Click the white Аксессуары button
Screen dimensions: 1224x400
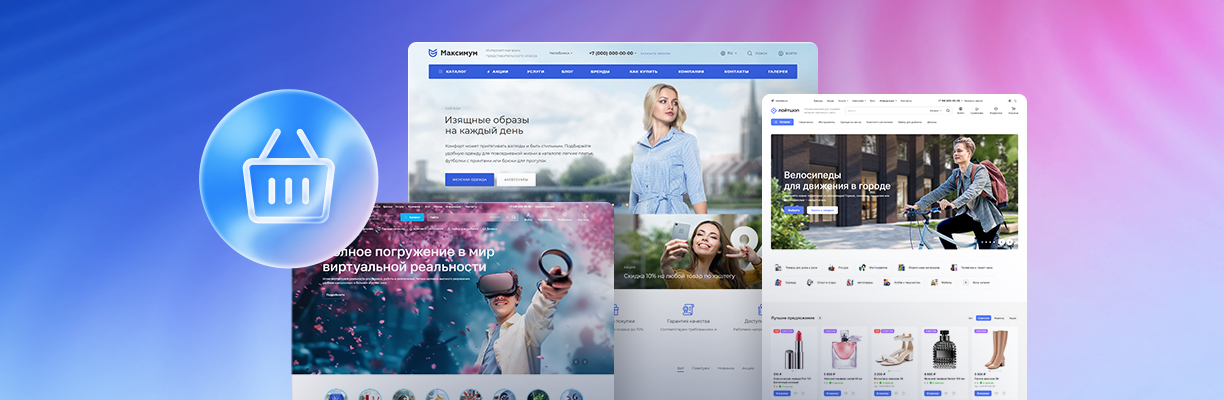(515, 180)
